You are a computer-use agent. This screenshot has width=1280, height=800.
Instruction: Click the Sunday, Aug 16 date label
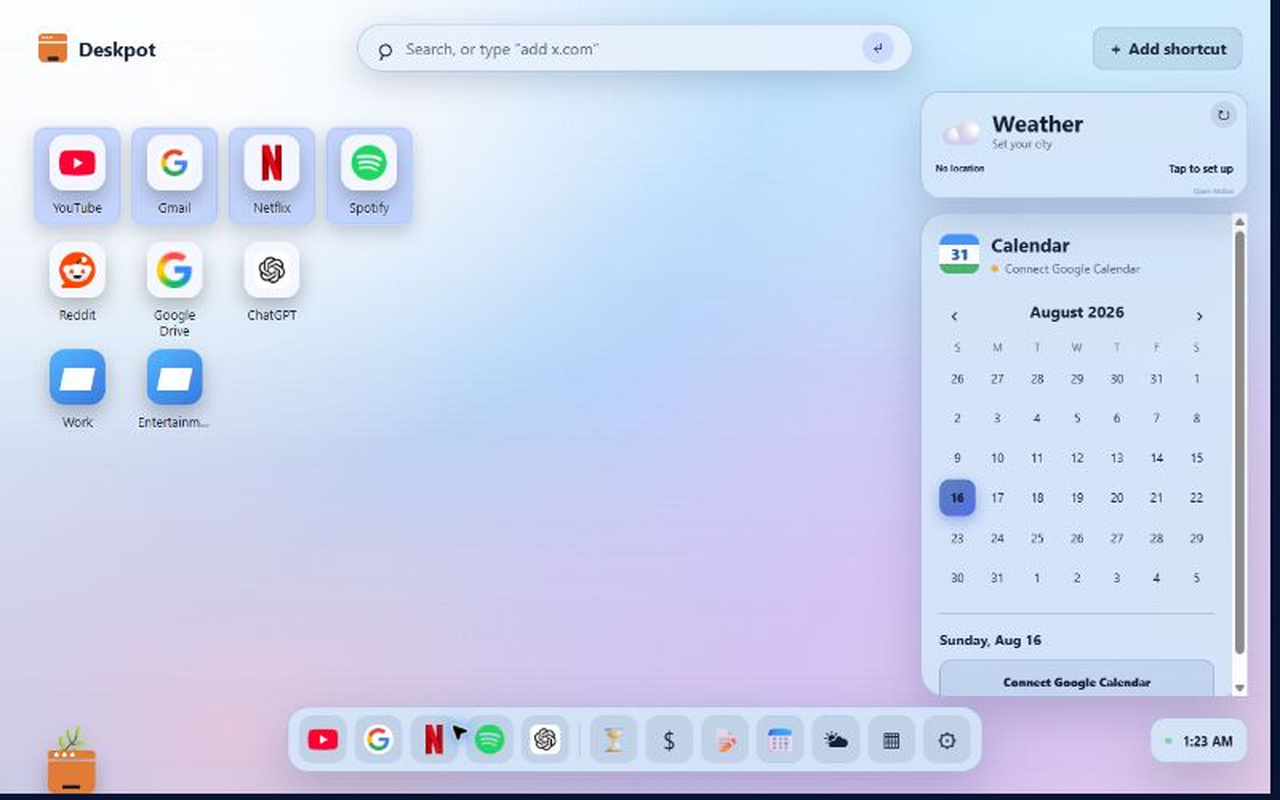tap(990, 640)
